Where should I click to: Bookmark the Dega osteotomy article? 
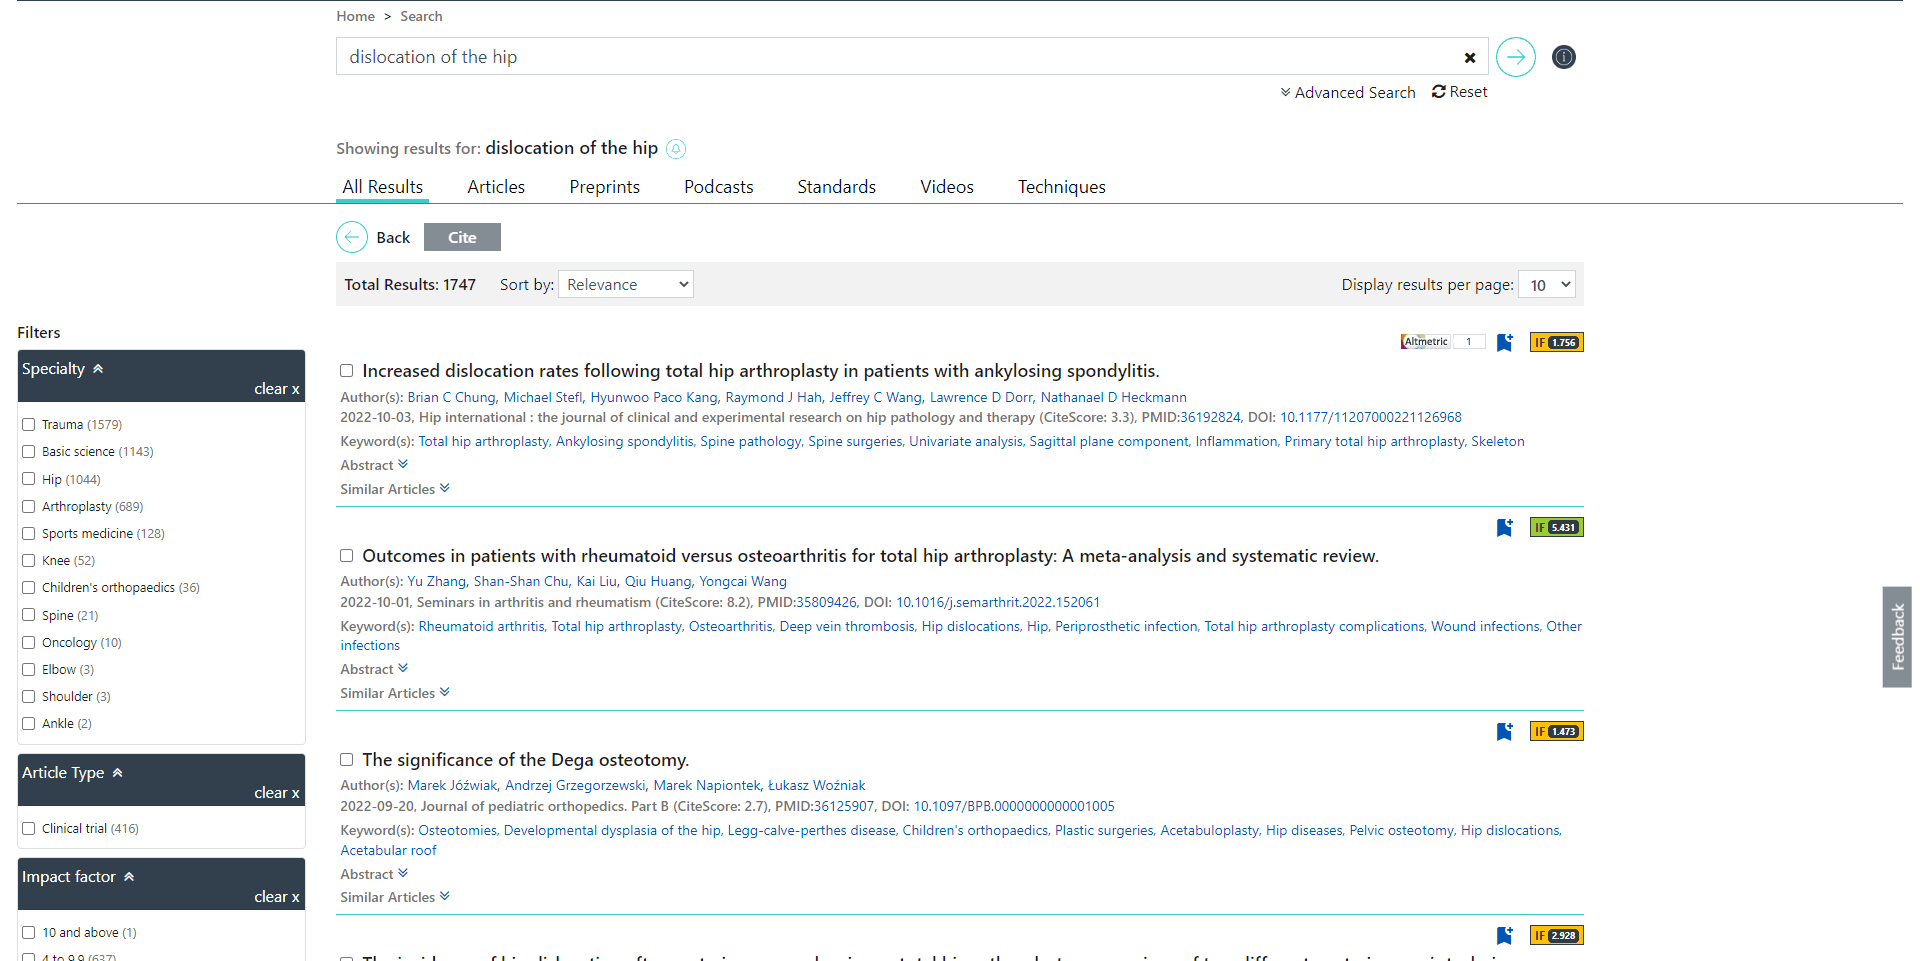point(1504,732)
